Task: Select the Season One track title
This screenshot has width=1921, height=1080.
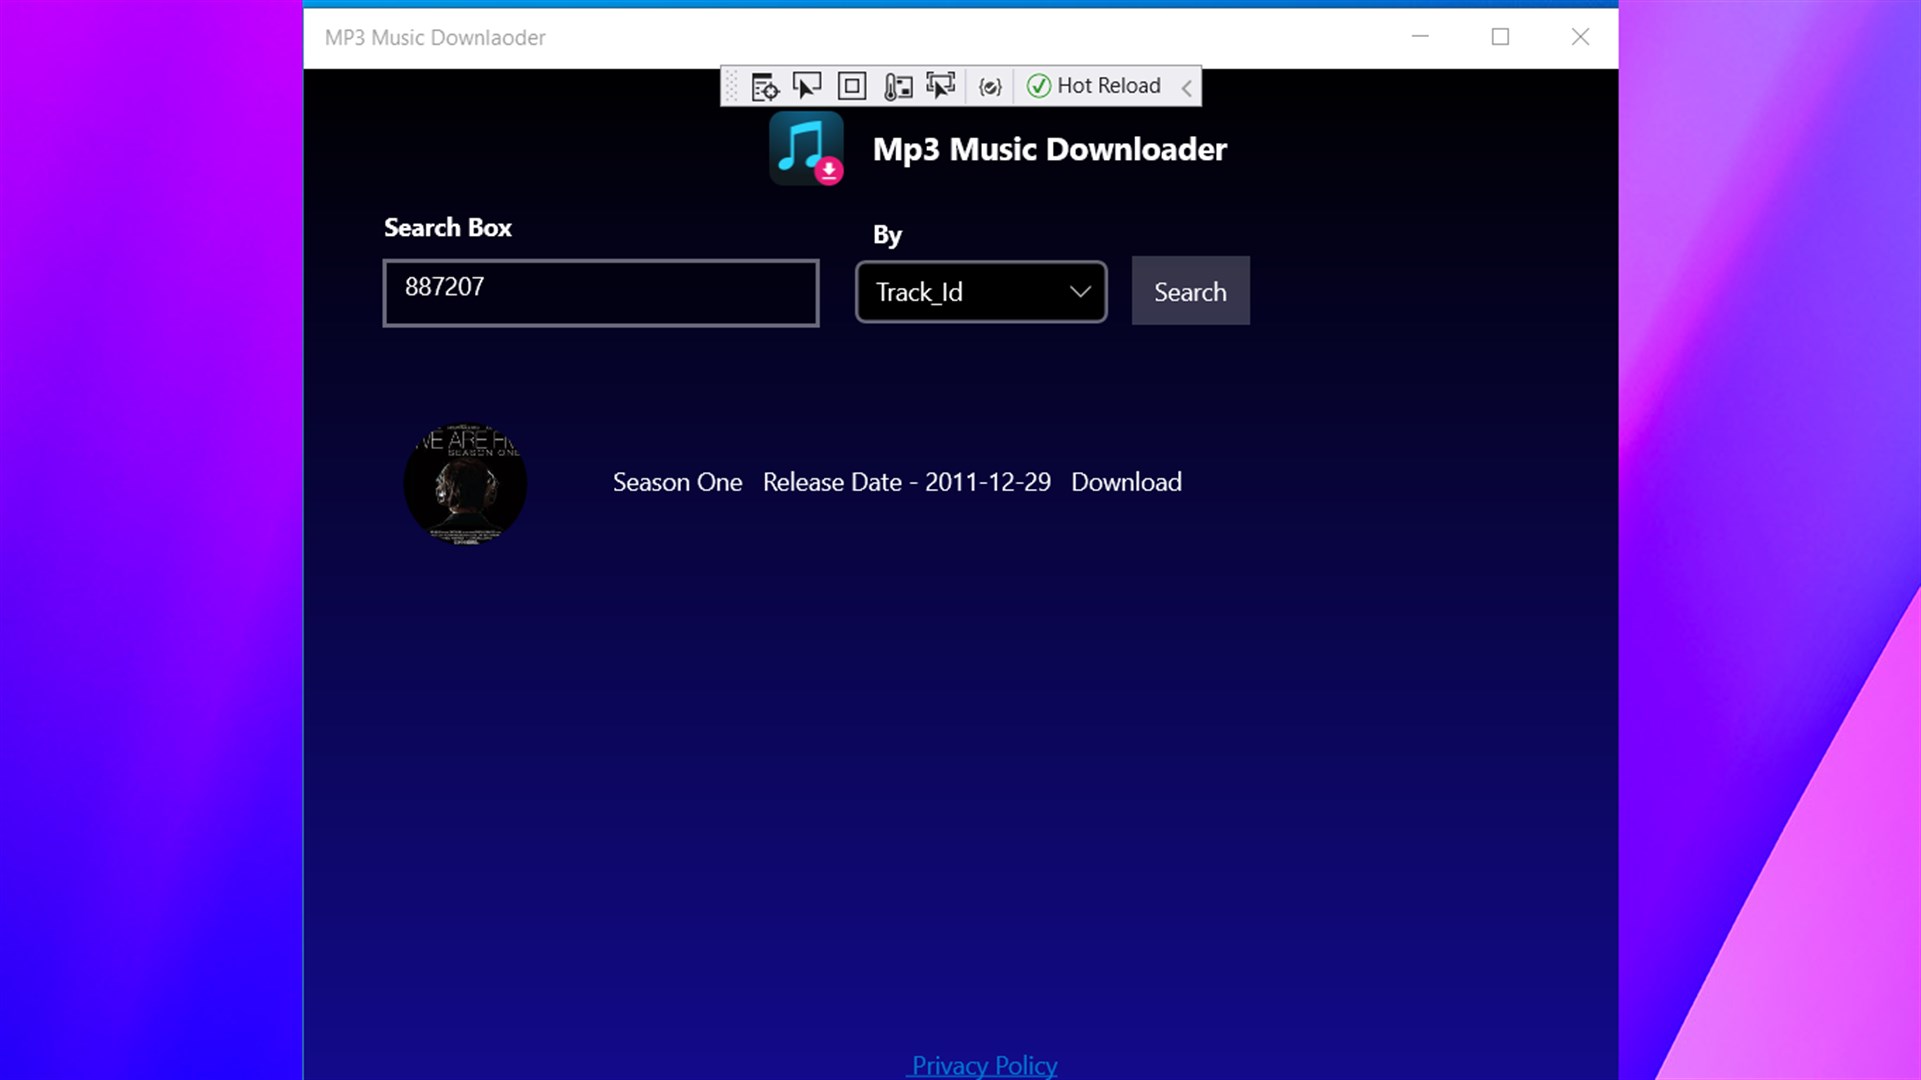Action: [x=677, y=482]
